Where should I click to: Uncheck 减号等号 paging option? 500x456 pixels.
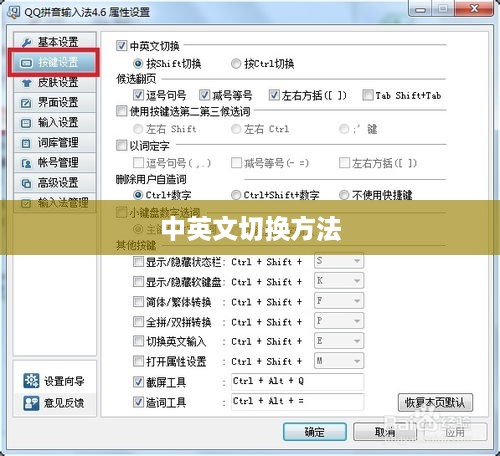pos(204,95)
